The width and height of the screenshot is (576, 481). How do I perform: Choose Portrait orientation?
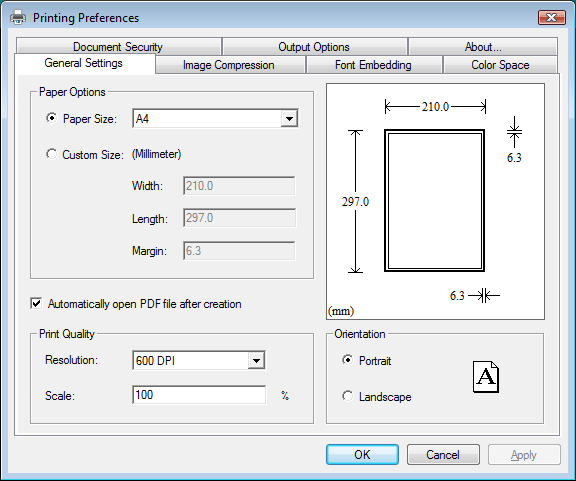[x=348, y=360]
